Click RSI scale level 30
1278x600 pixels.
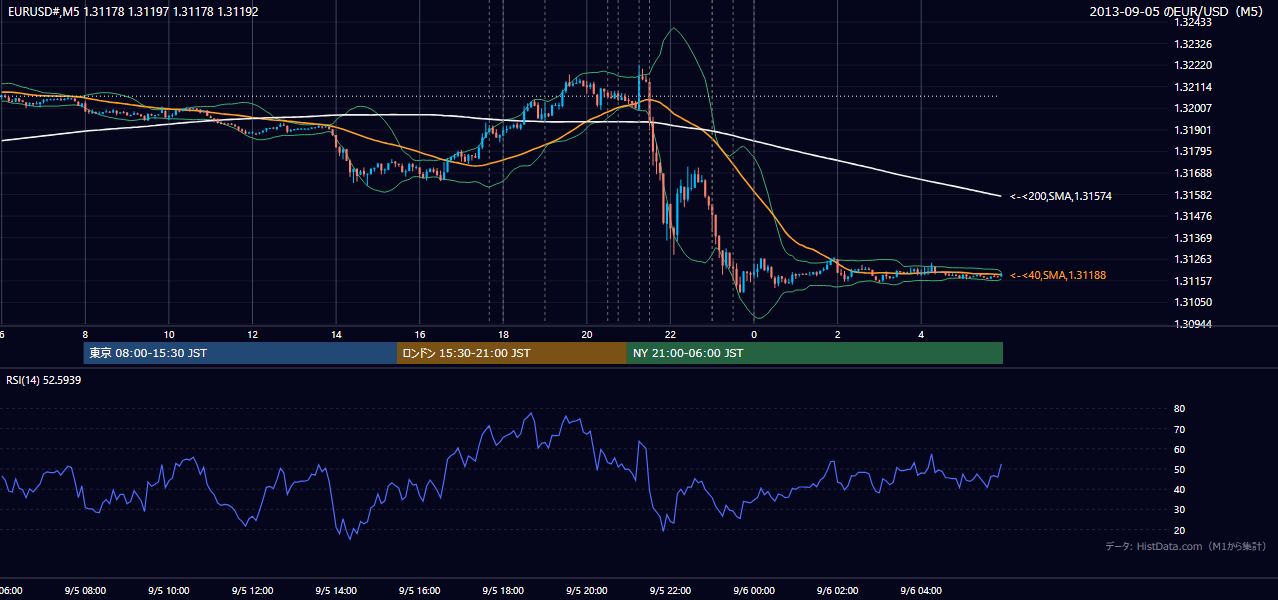point(1180,510)
